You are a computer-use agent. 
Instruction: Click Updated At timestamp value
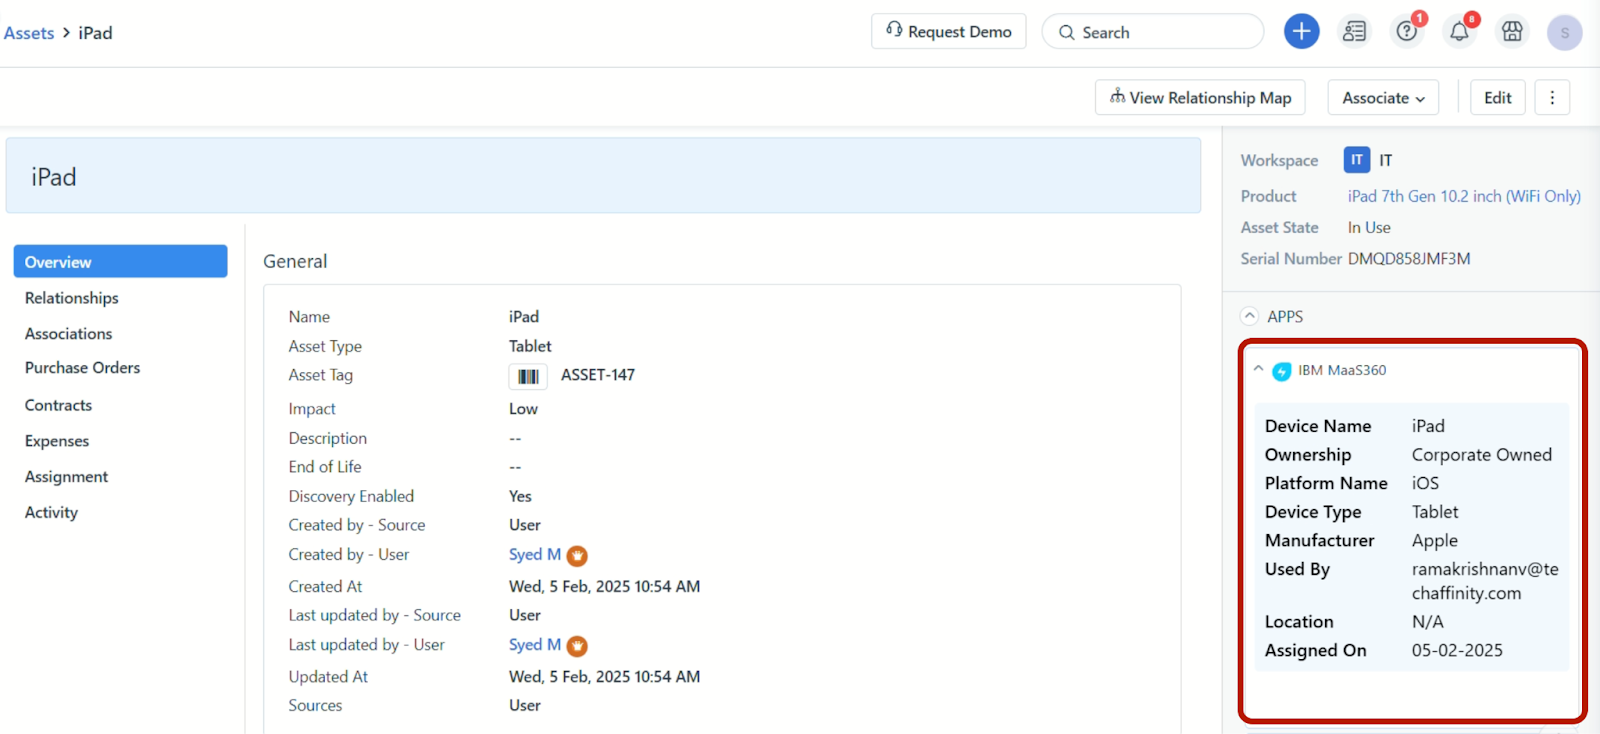pos(604,677)
